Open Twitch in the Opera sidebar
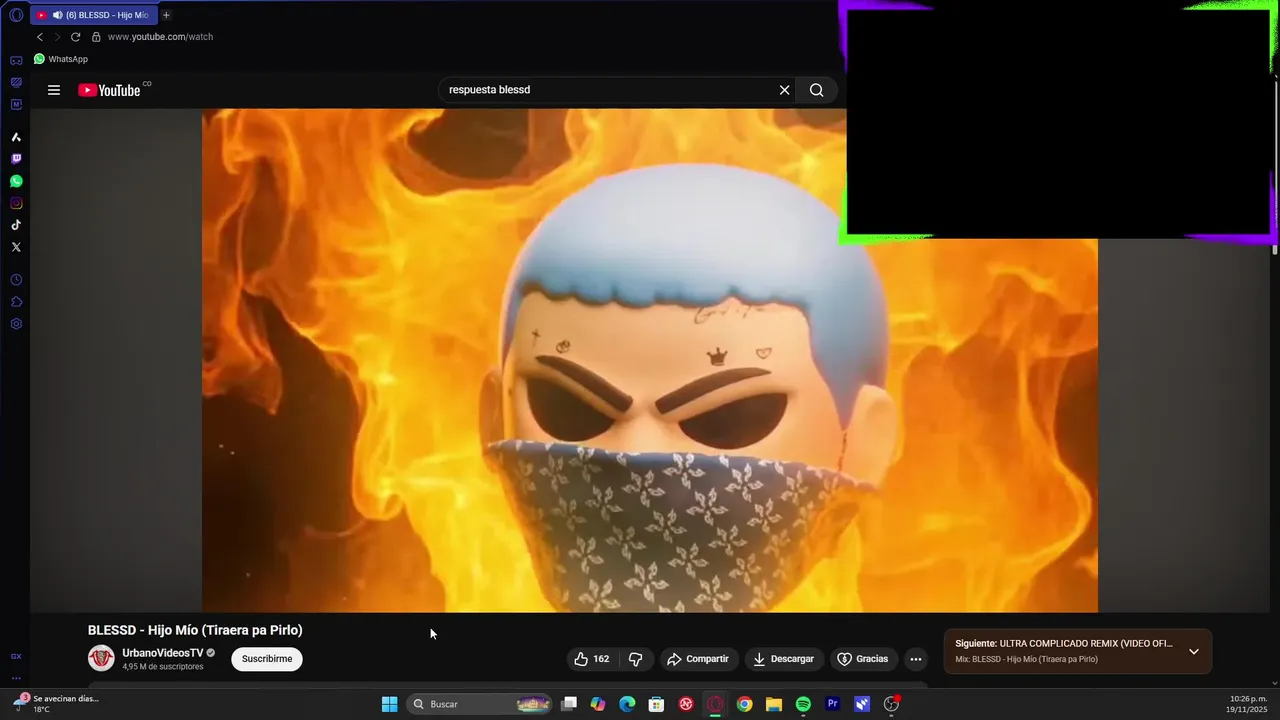 point(16,159)
